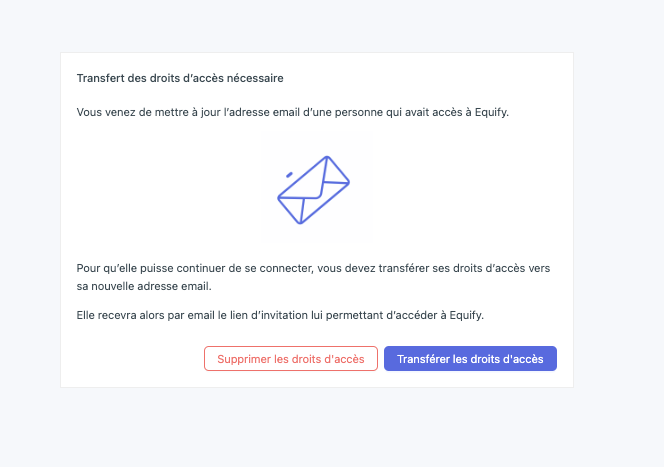The height and width of the screenshot is (467, 664).
Task: Click the small dash mark beside the envelope
Action: (290, 174)
